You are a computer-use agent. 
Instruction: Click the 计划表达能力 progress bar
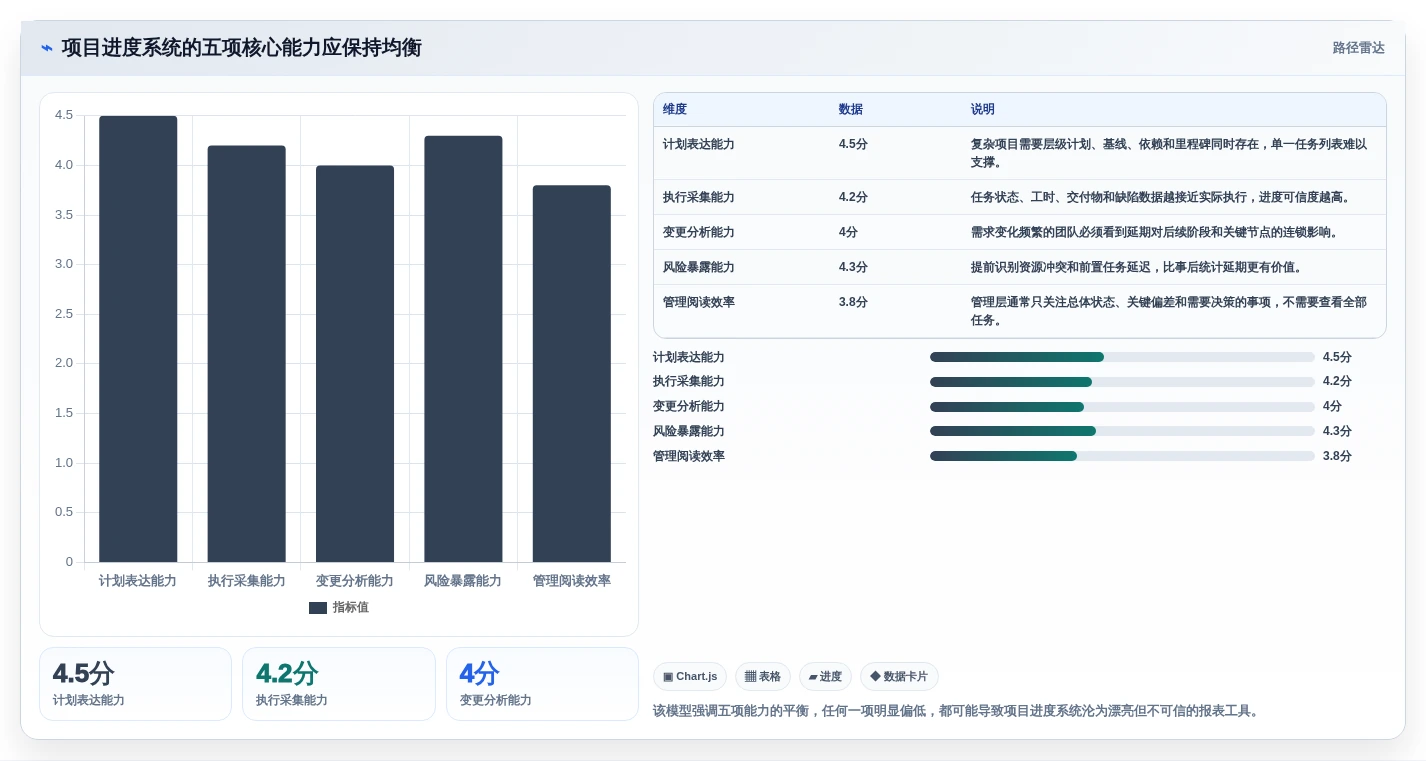point(1122,357)
